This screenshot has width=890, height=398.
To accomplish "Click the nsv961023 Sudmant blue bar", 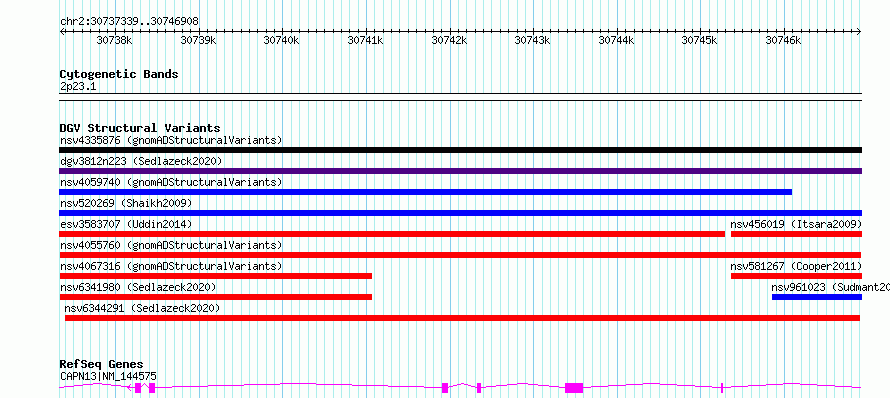I will point(817,297).
